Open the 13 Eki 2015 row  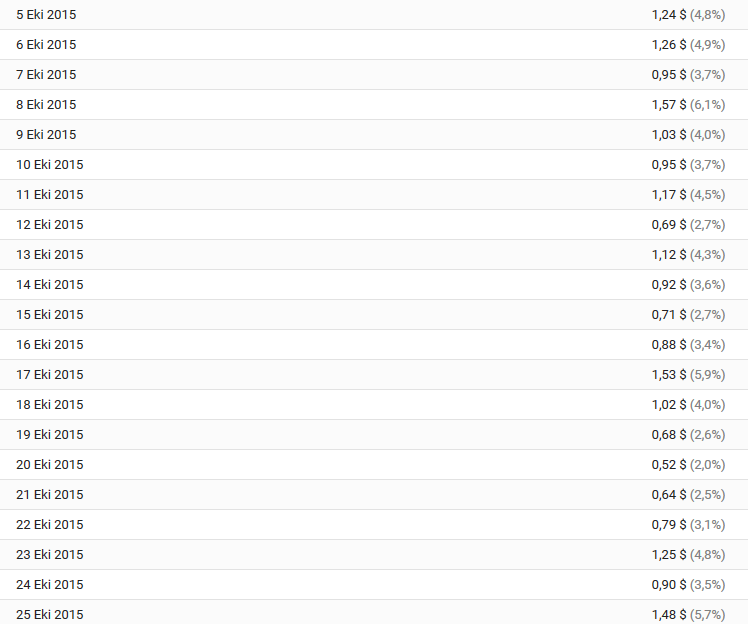coord(374,255)
